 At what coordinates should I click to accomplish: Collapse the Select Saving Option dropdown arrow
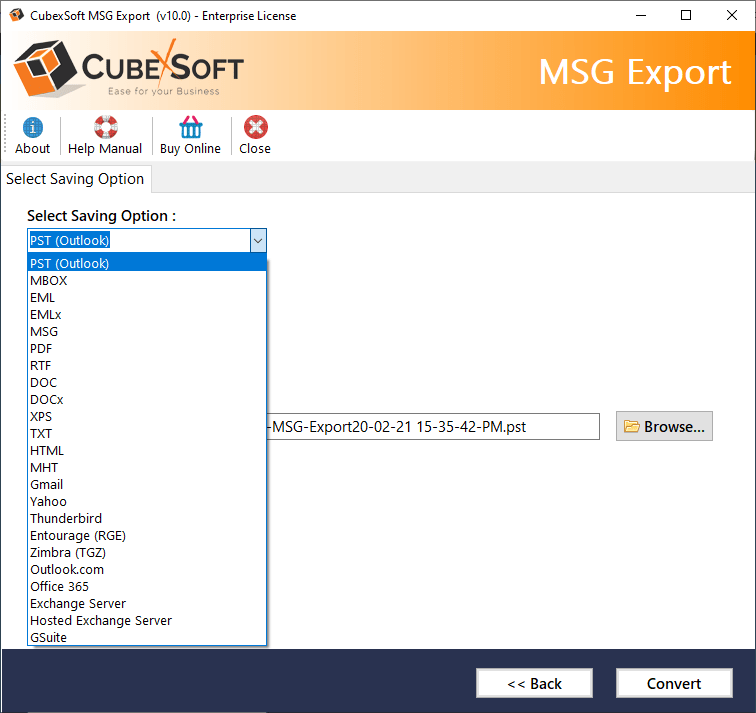coord(257,240)
